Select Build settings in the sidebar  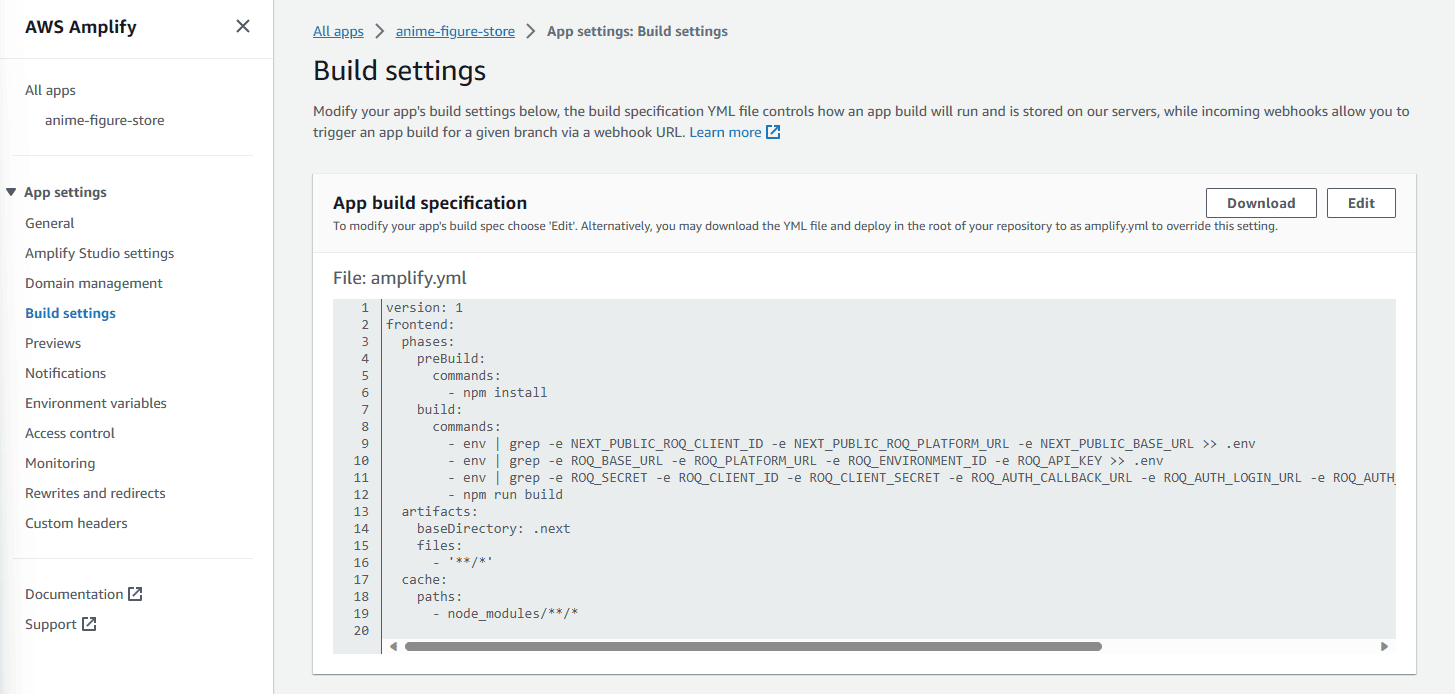70,313
